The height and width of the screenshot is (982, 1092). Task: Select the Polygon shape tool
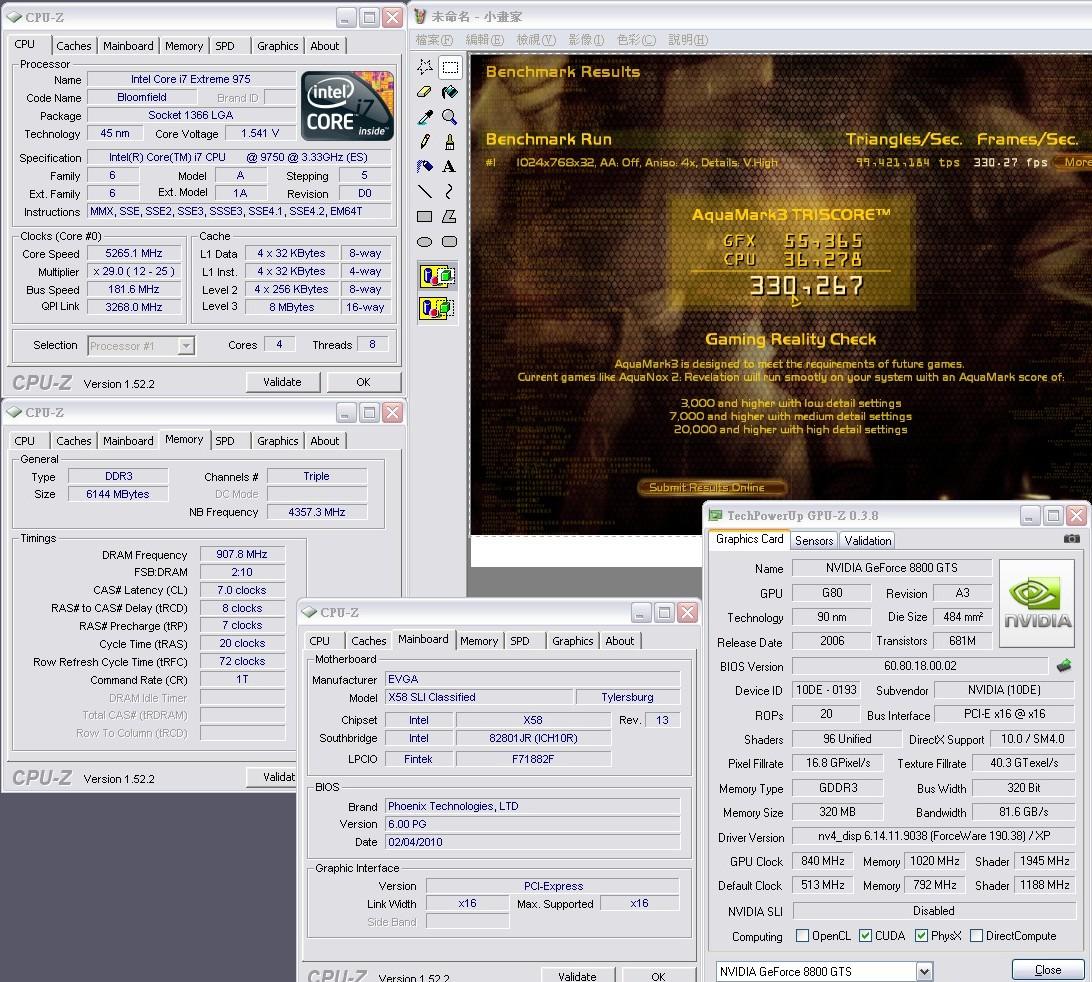pos(450,217)
